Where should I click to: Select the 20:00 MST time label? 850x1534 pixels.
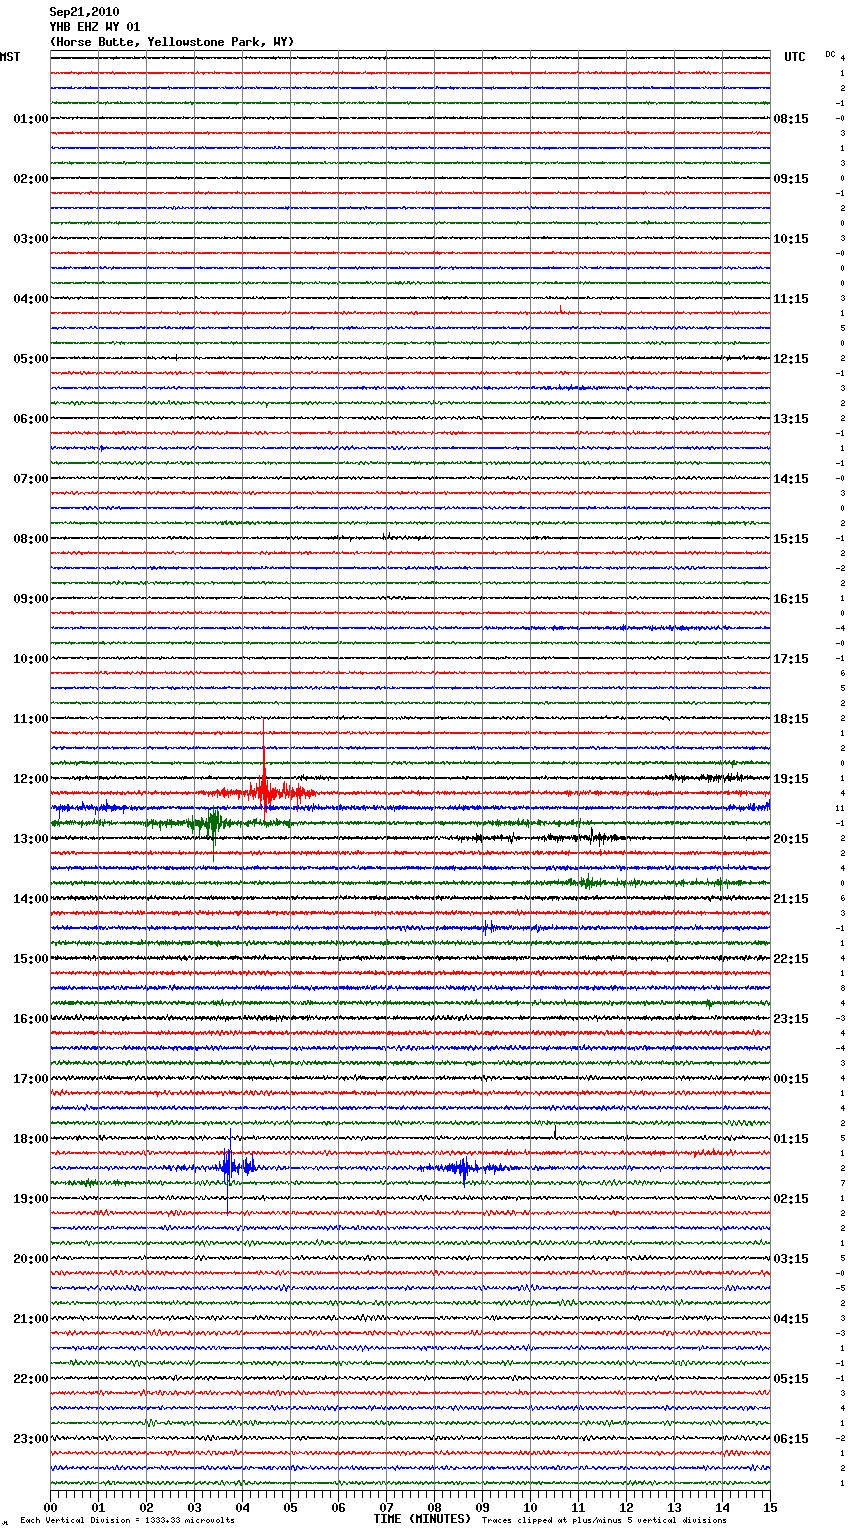pos(31,1259)
